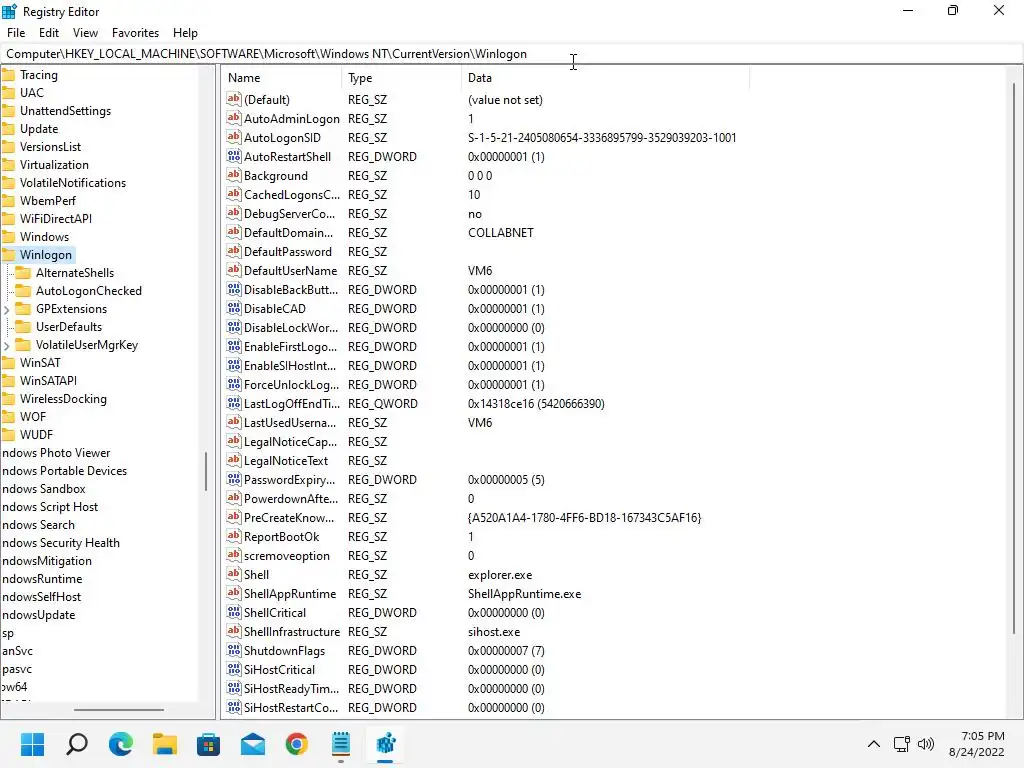1024x768 pixels.
Task: Select the Windows Sandbox key
Action: point(43,488)
